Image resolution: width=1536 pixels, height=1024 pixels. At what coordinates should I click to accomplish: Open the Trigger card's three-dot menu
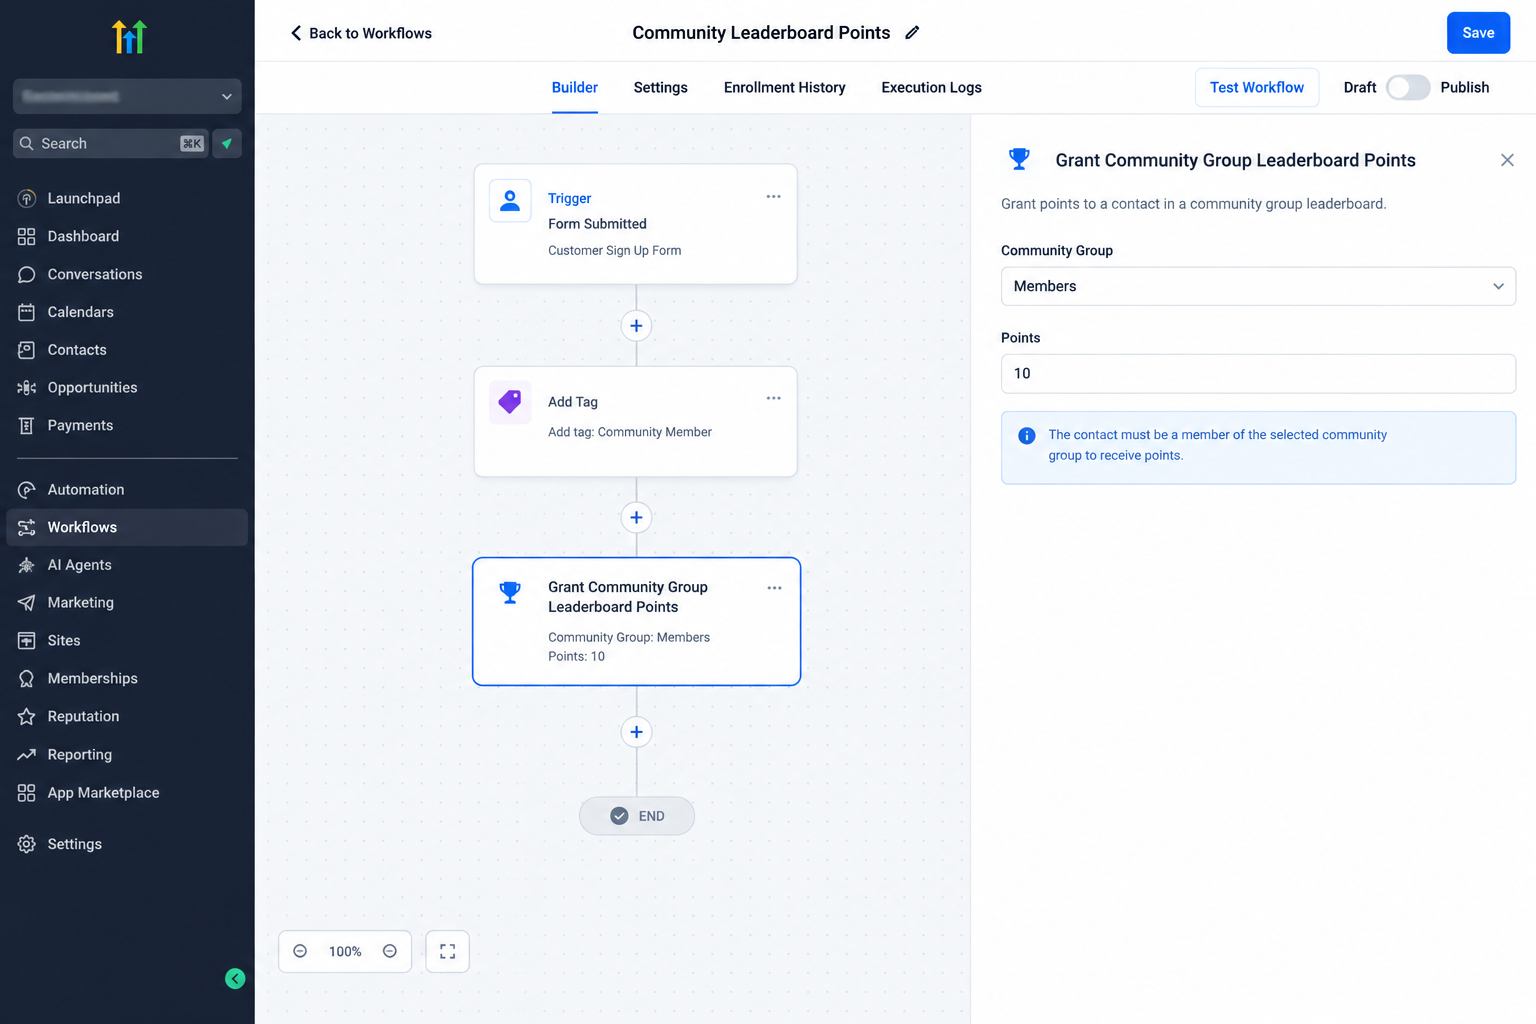773,197
